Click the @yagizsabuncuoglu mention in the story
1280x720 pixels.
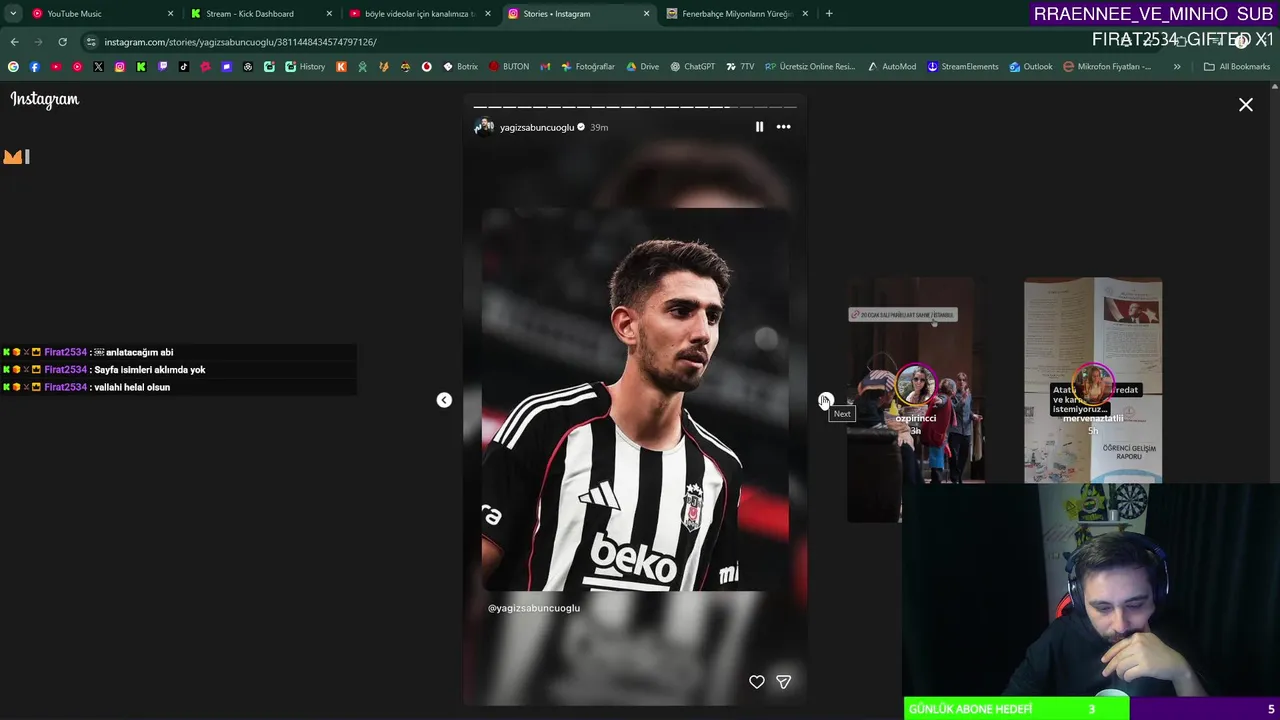point(534,608)
